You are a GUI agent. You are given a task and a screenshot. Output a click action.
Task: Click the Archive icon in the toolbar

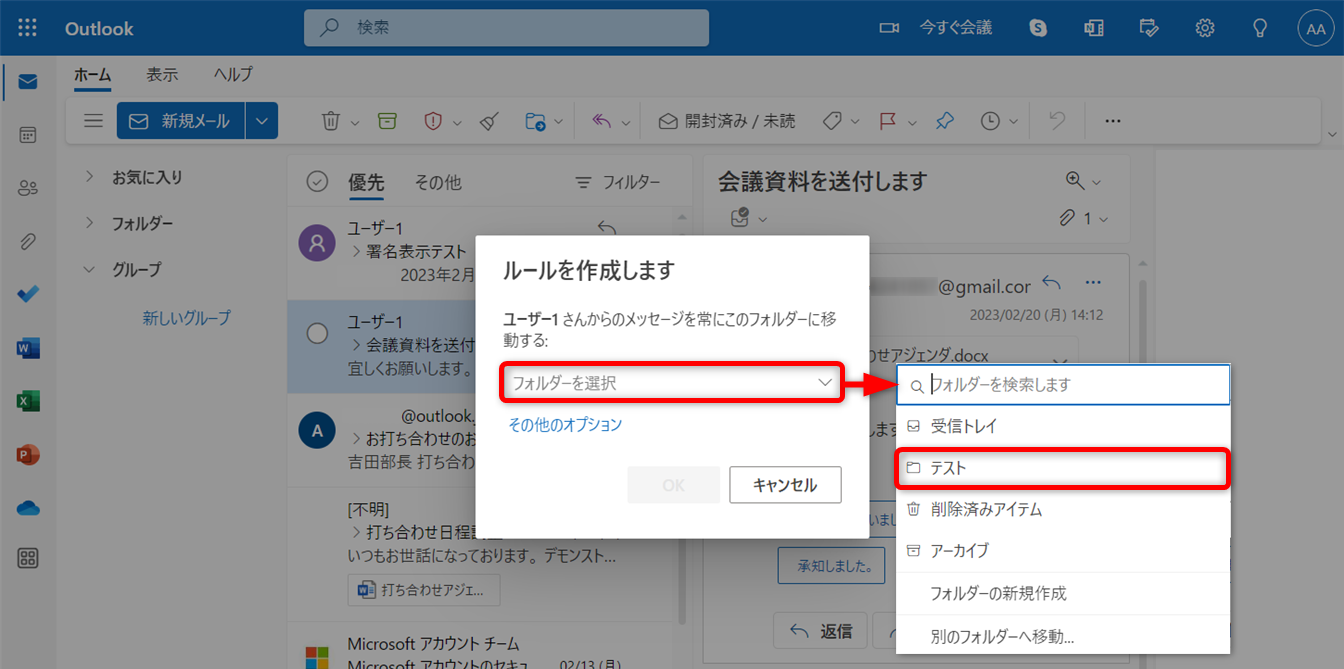click(x=387, y=121)
